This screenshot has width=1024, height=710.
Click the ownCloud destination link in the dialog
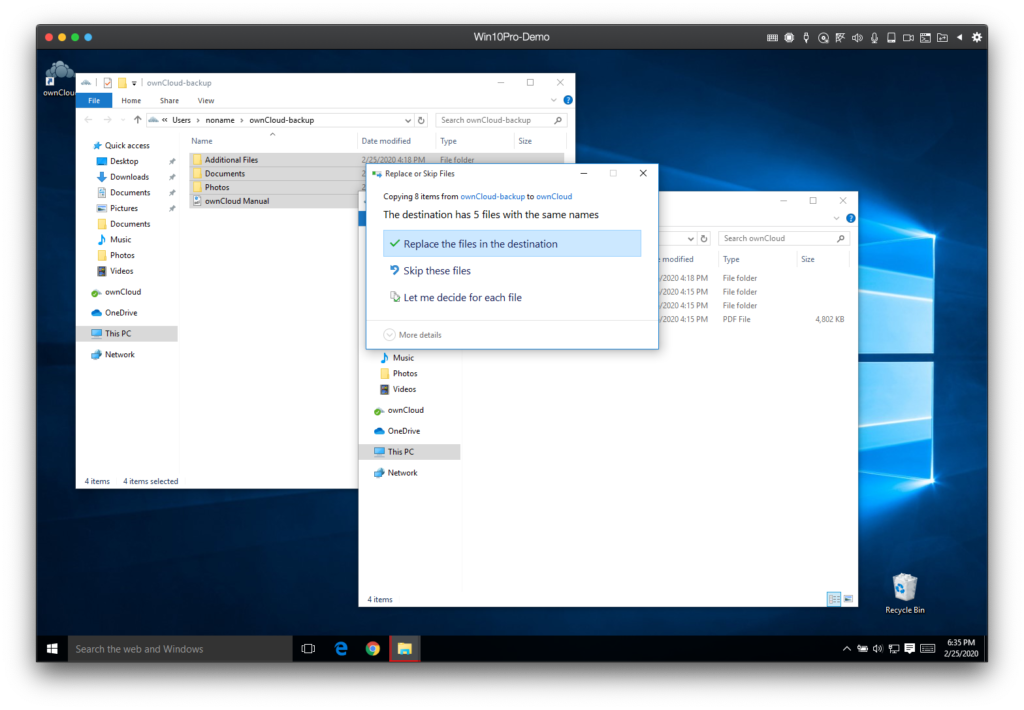tap(554, 197)
